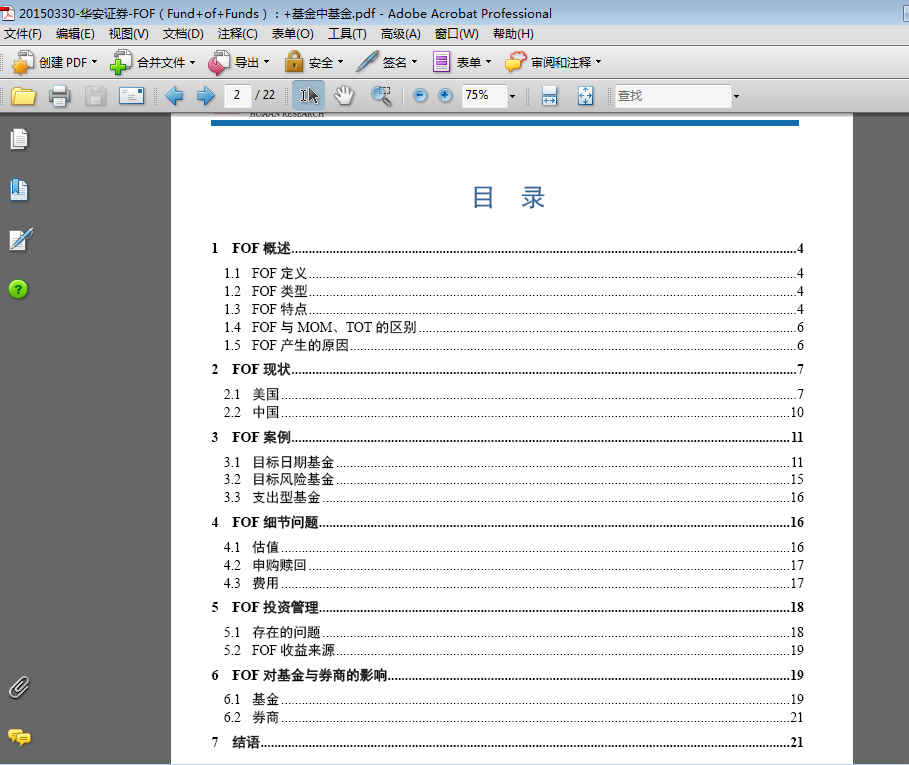Zoom in with the plus button
Screen dimensions: 909x765
(x=445, y=95)
